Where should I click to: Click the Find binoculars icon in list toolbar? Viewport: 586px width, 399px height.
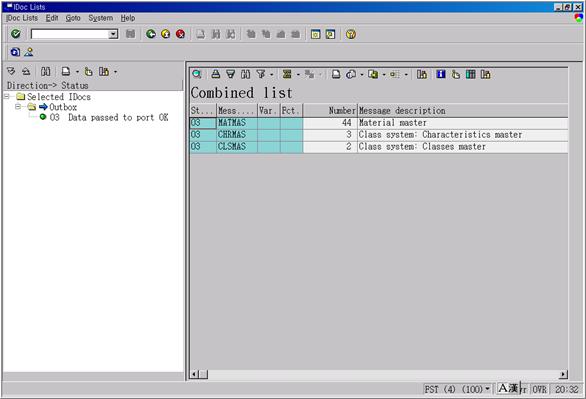(x=246, y=74)
